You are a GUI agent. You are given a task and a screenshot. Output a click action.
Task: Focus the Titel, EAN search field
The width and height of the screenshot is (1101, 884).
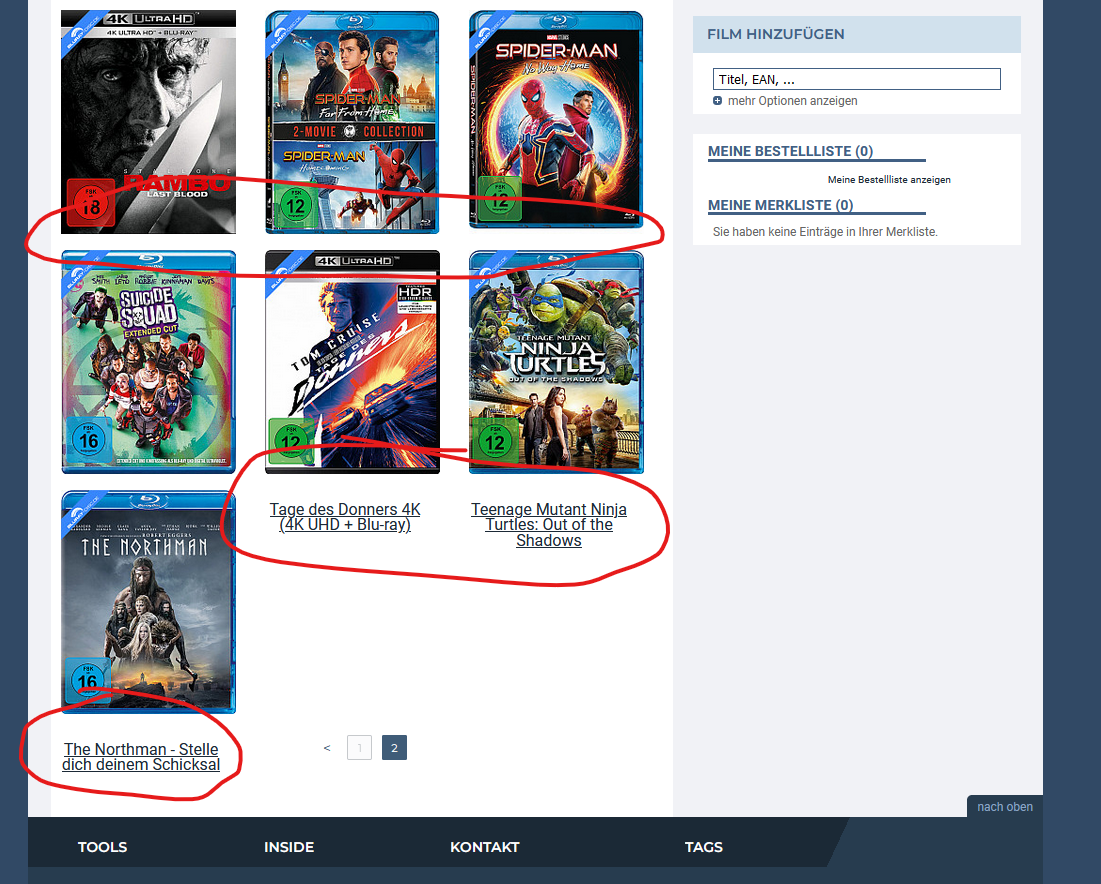(x=857, y=79)
